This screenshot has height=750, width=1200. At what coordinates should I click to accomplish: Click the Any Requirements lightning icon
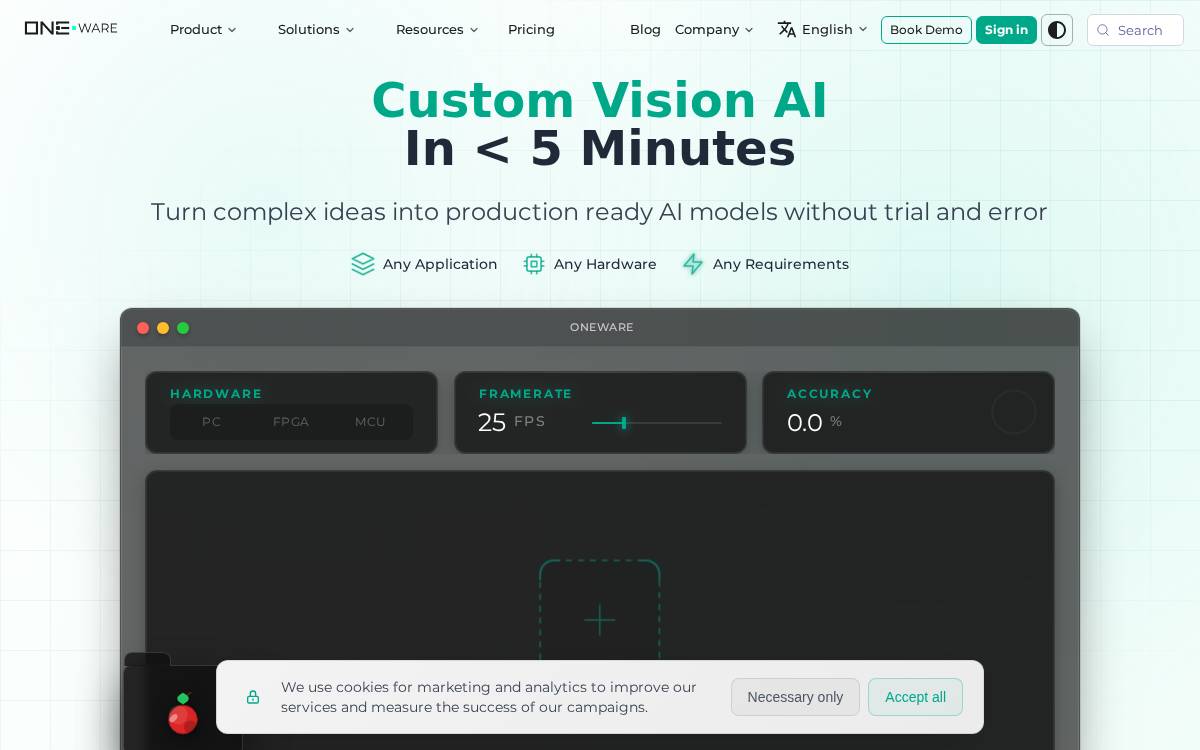693,264
